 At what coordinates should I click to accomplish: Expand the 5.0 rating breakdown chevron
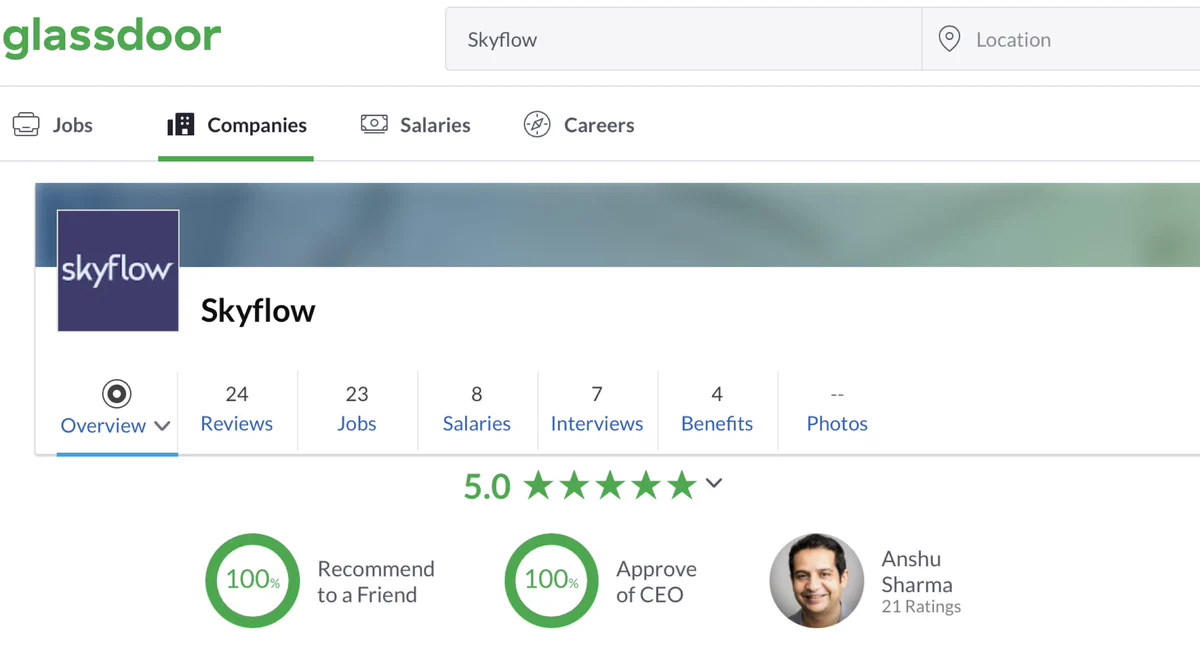(x=713, y=484)
